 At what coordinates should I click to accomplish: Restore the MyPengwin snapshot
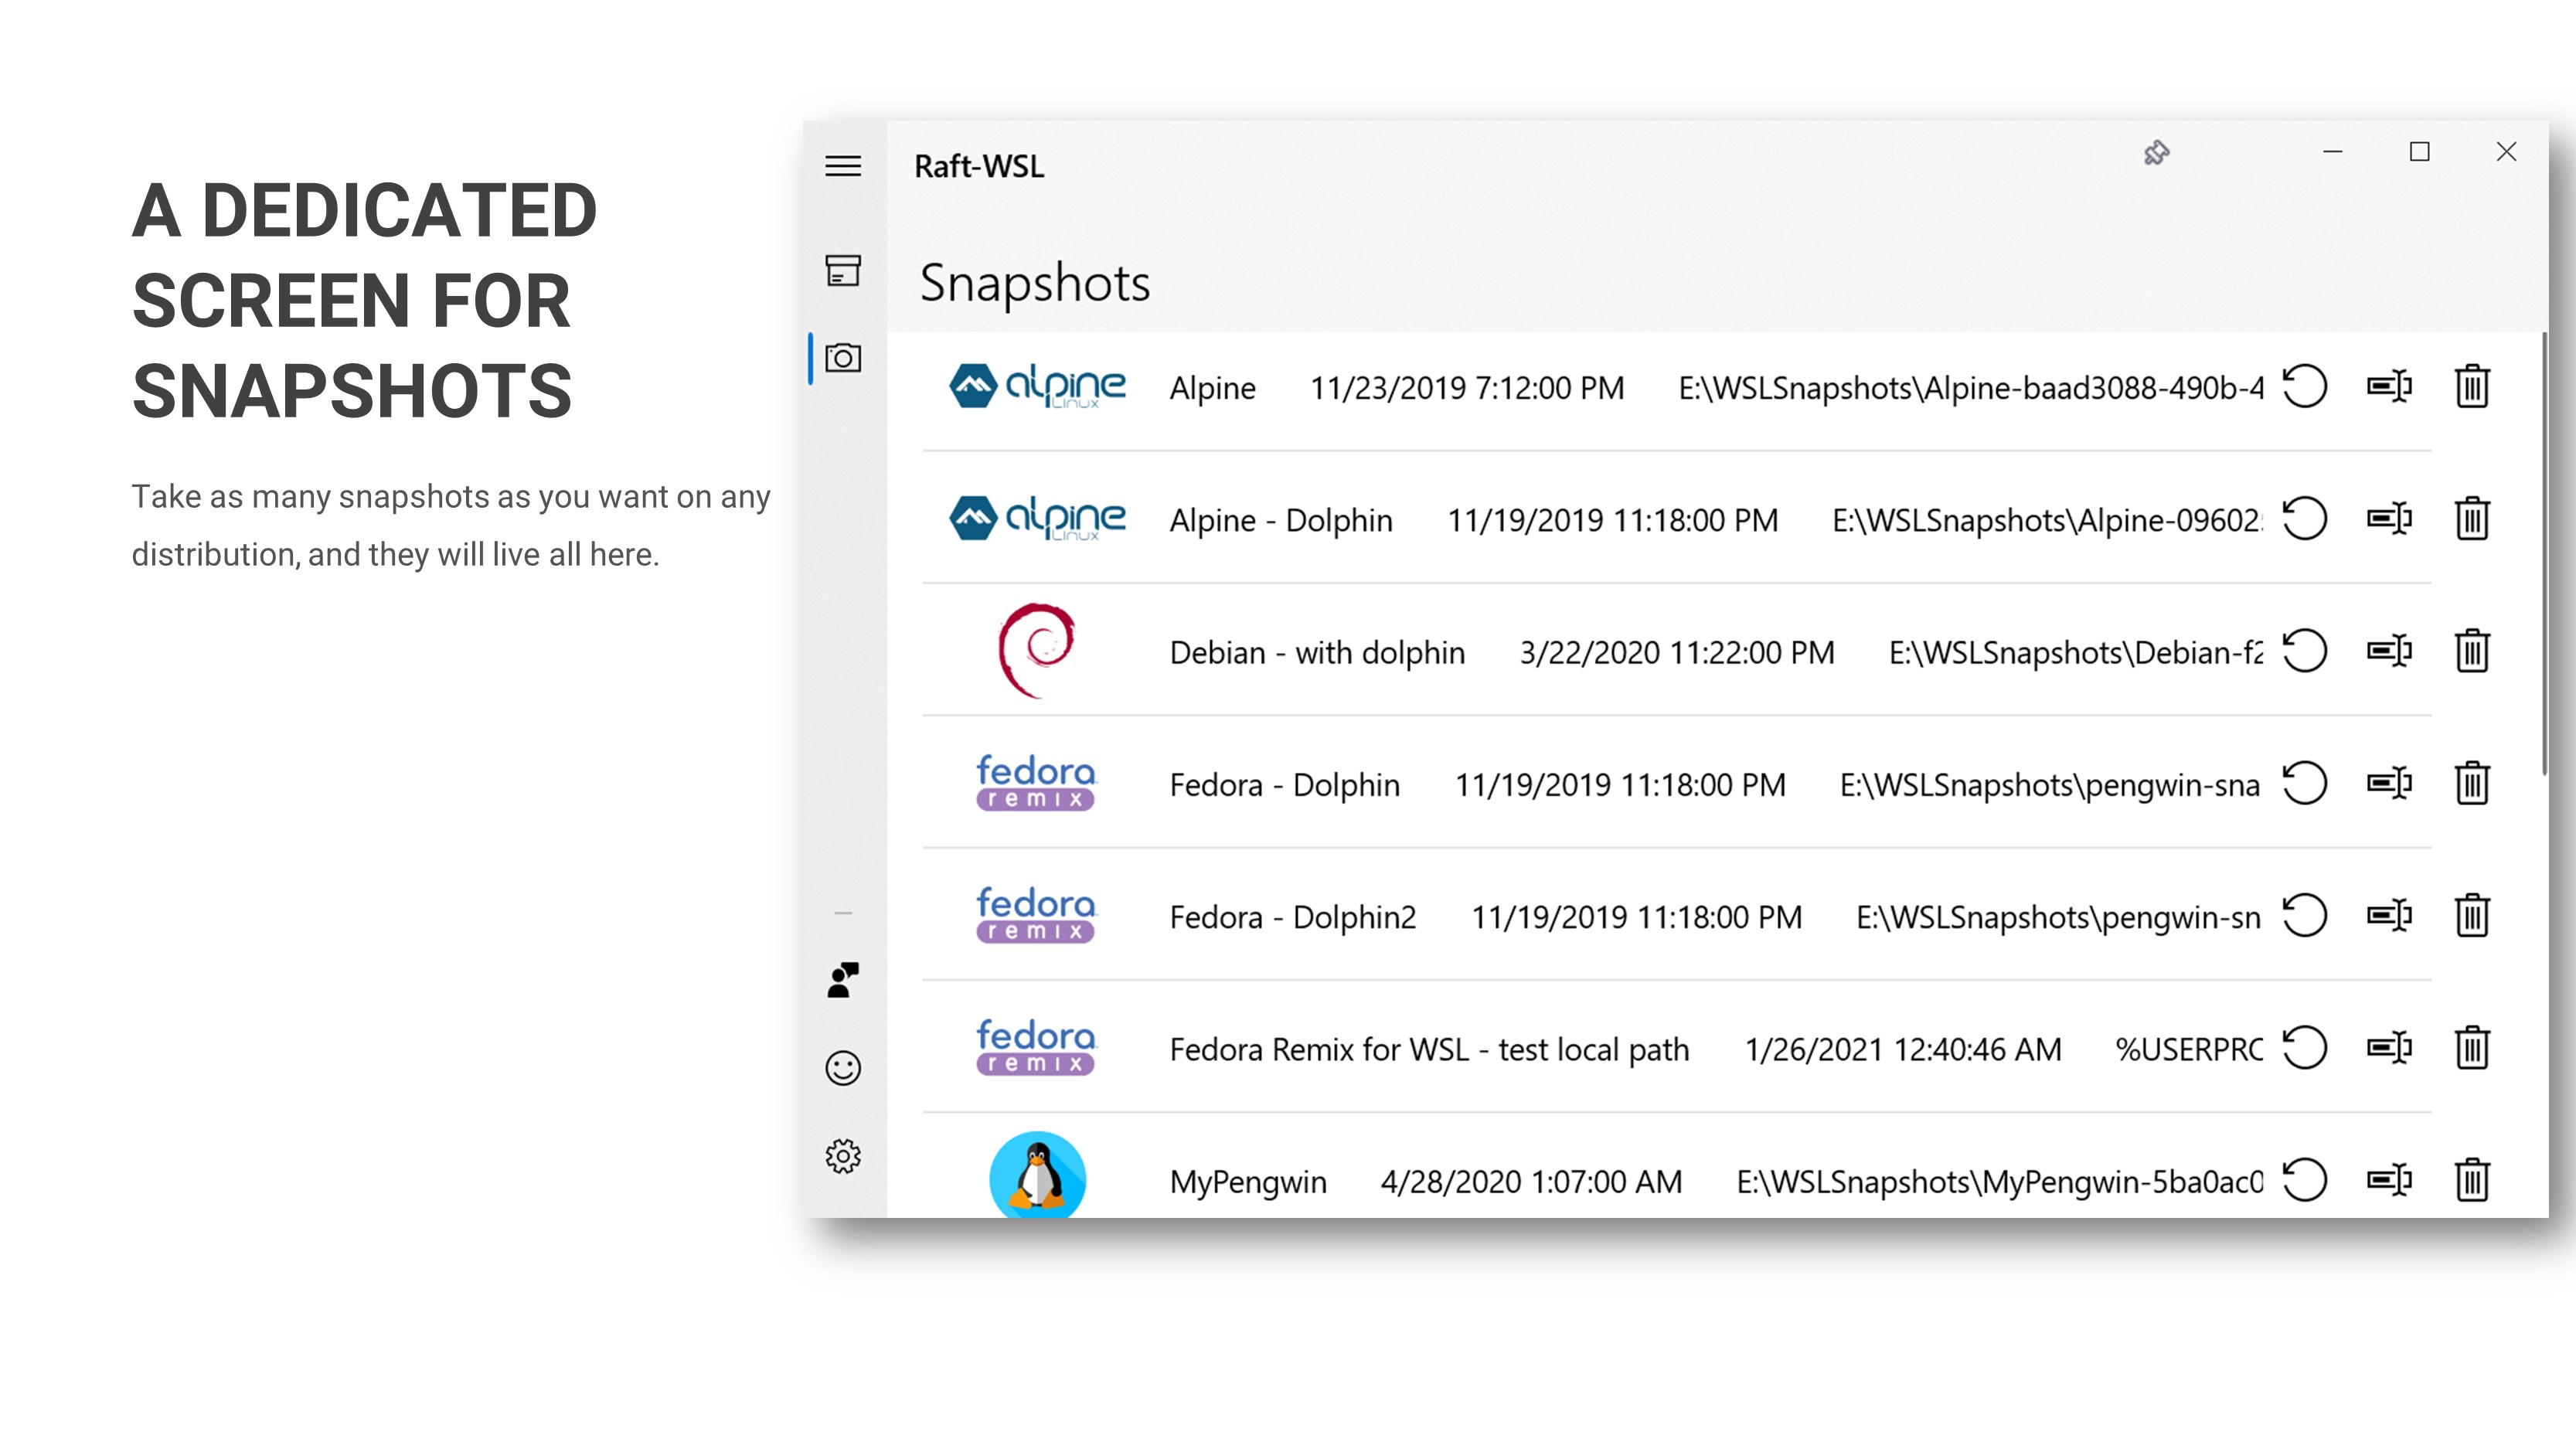point(2305,1180)
